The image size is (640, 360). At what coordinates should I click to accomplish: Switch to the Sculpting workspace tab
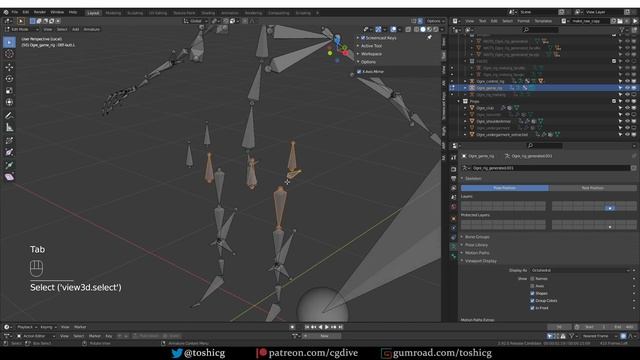[135, 13]
